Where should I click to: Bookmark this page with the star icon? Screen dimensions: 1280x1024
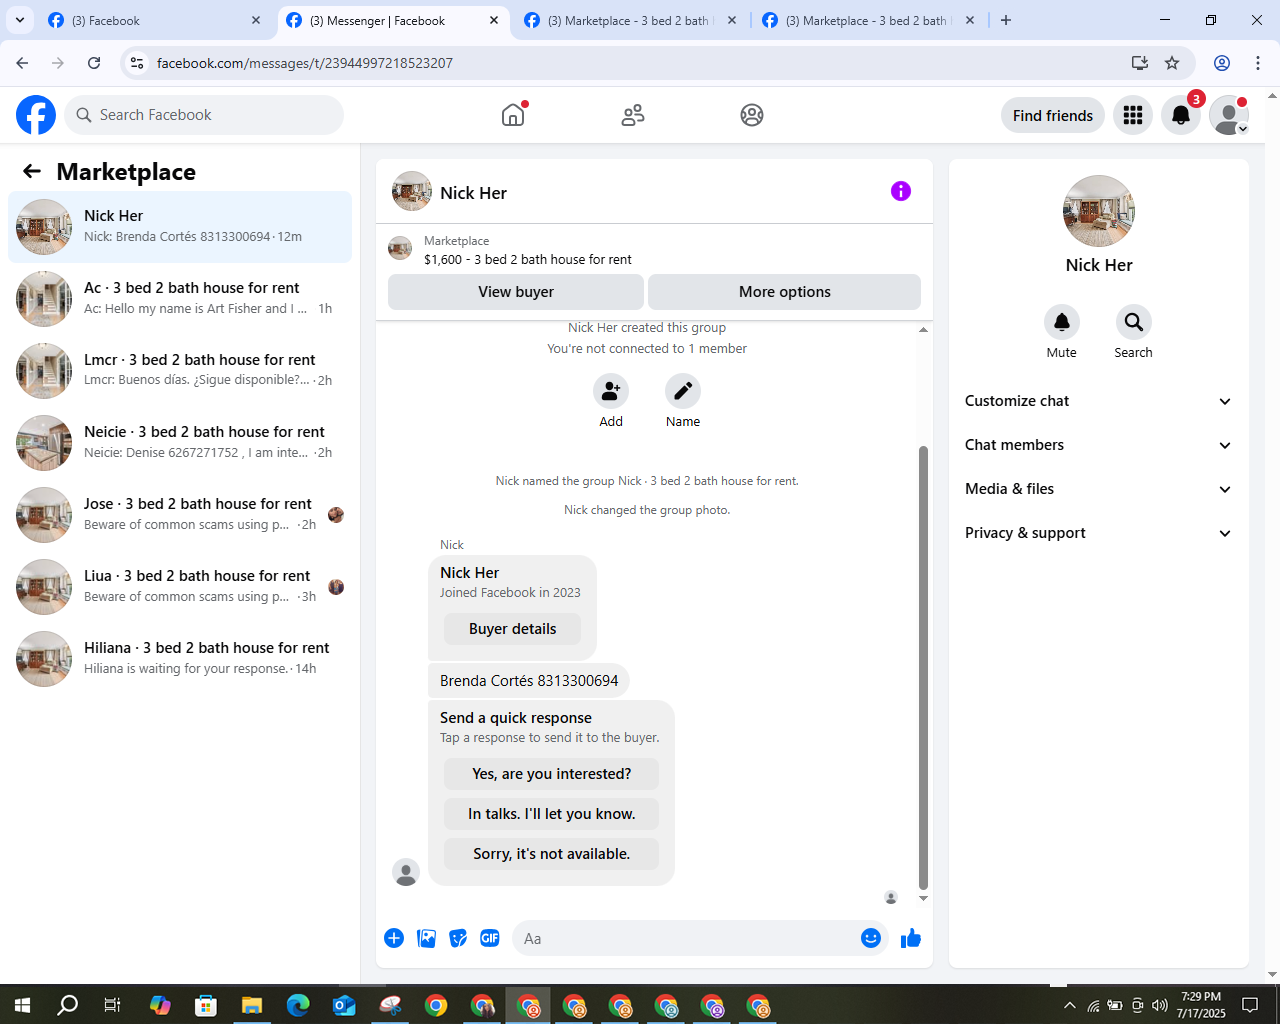(x=1172, y=63)
